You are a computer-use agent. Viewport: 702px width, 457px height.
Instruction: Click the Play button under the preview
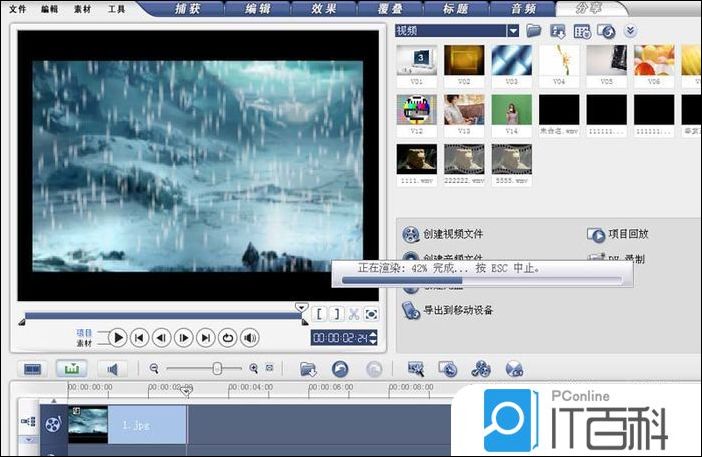[x=117, y=338]
